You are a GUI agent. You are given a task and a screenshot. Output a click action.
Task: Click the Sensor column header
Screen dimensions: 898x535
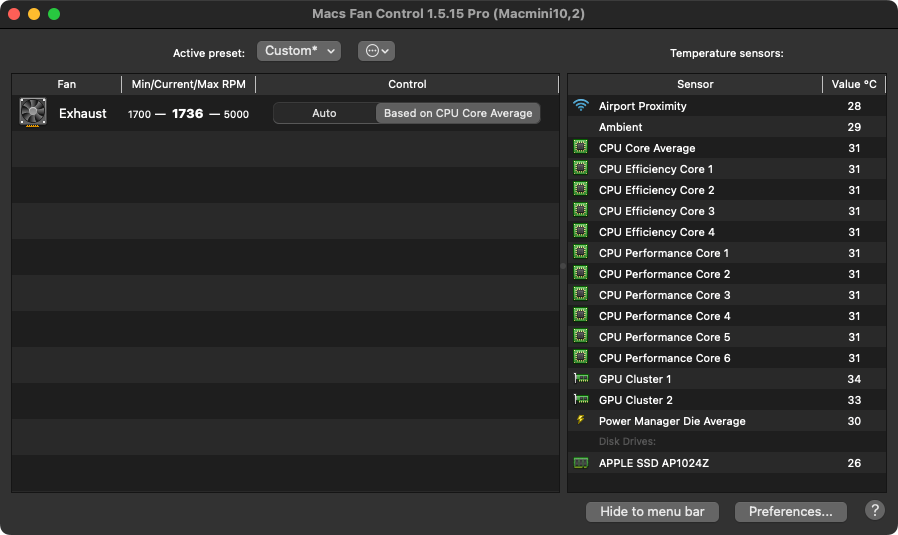tap(695, 84)
